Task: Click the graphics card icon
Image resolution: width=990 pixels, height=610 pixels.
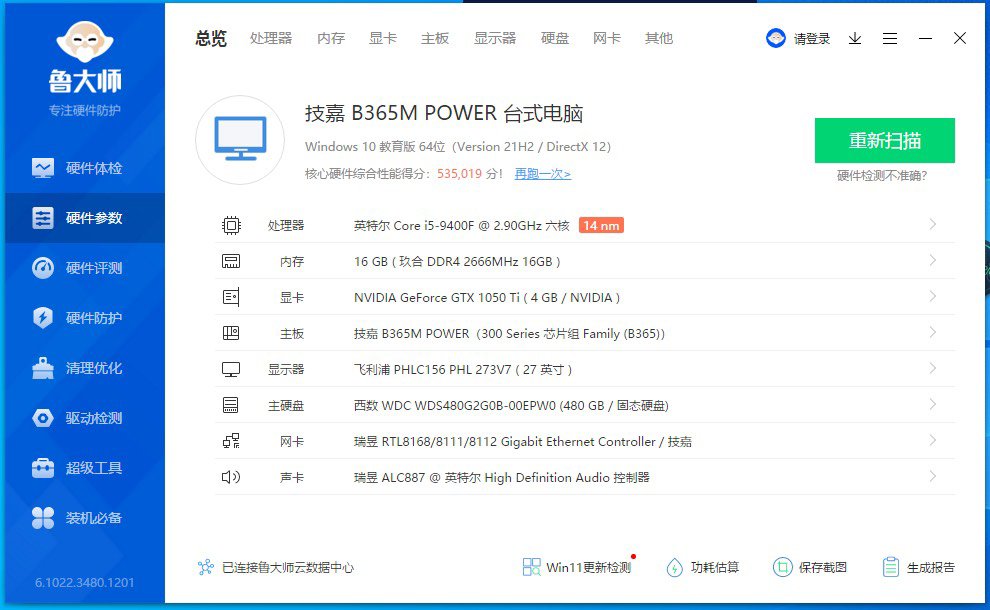Action: pos(231,297)
